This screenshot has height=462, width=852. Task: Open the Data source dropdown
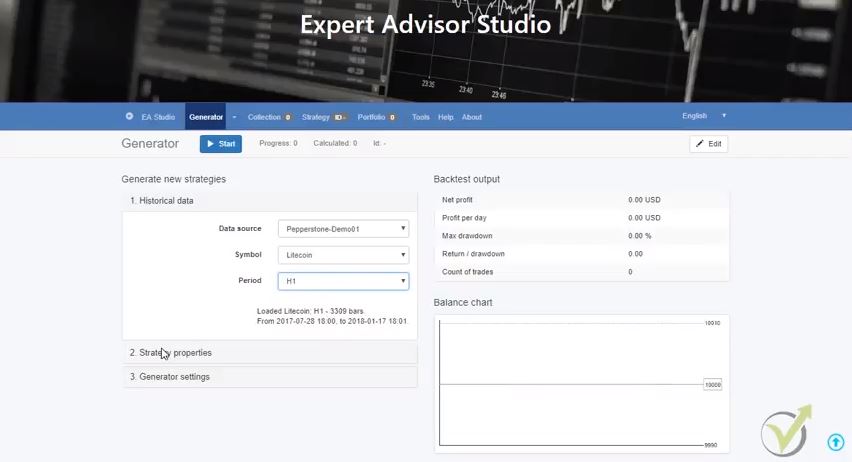tap(343, 229)
